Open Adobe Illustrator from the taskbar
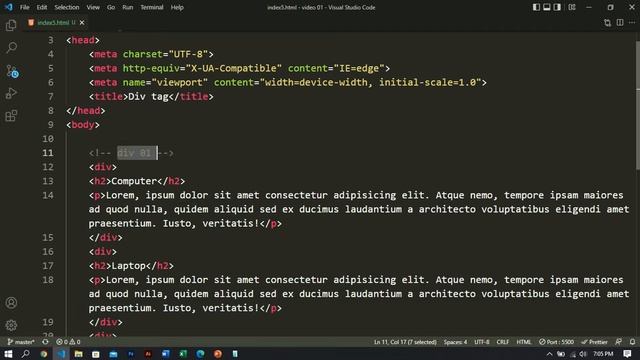This screenshot has height=360, width=640. point(148,353)
